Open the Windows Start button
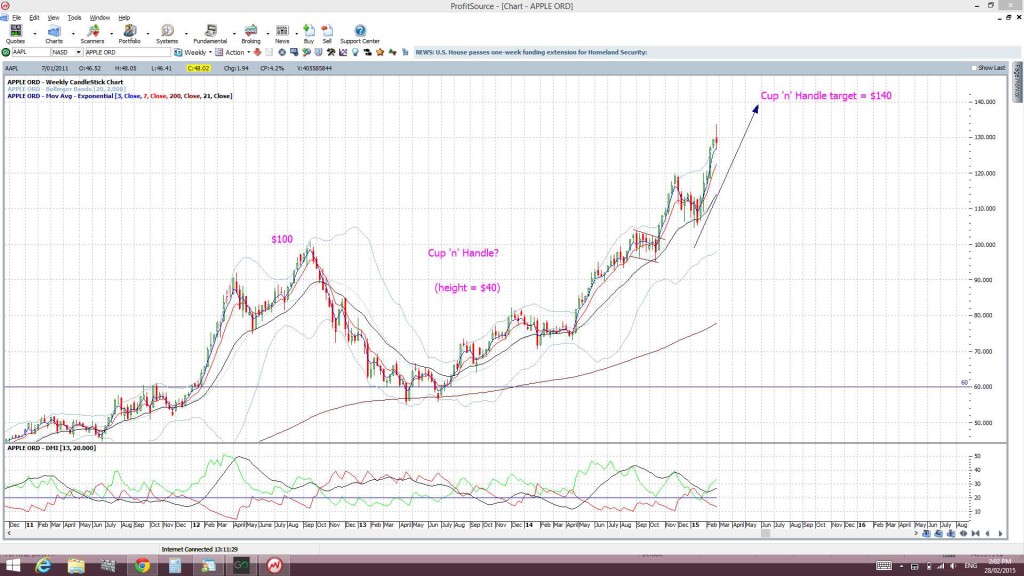Image resolution: width=1024 pixels, height=576 pixels. click(x=11, y=566)
